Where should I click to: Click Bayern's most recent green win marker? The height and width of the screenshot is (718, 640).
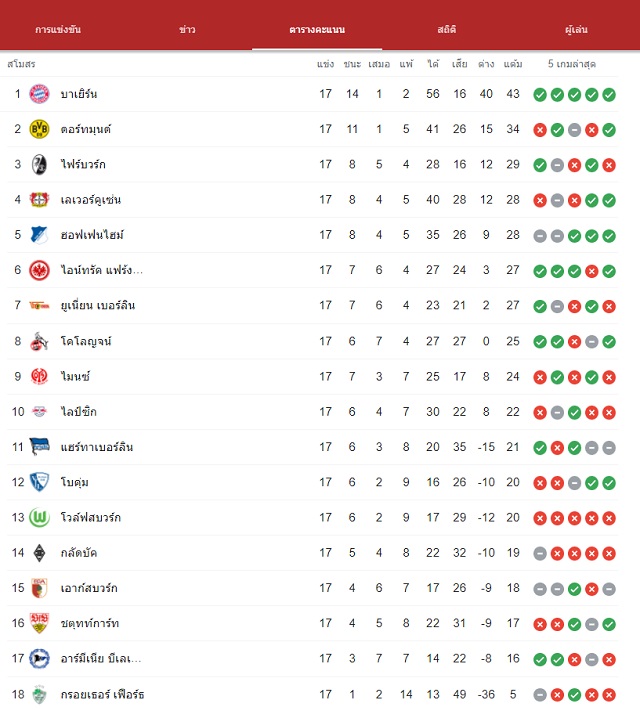tap(609, 95)
